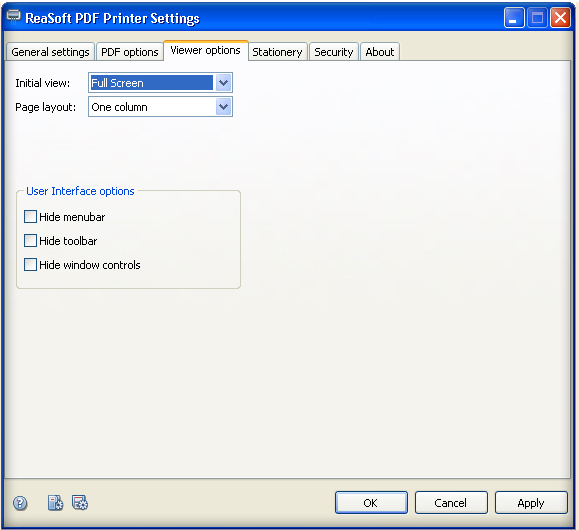Go to the Stationery tab
Screen dimensions: 579x530
click(x=277, y=52)
